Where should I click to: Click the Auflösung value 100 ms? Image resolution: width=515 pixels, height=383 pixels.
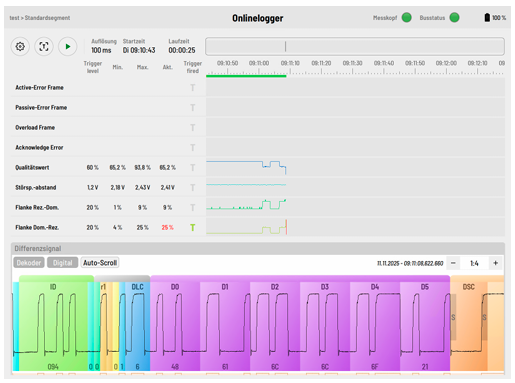click(101, 50)
